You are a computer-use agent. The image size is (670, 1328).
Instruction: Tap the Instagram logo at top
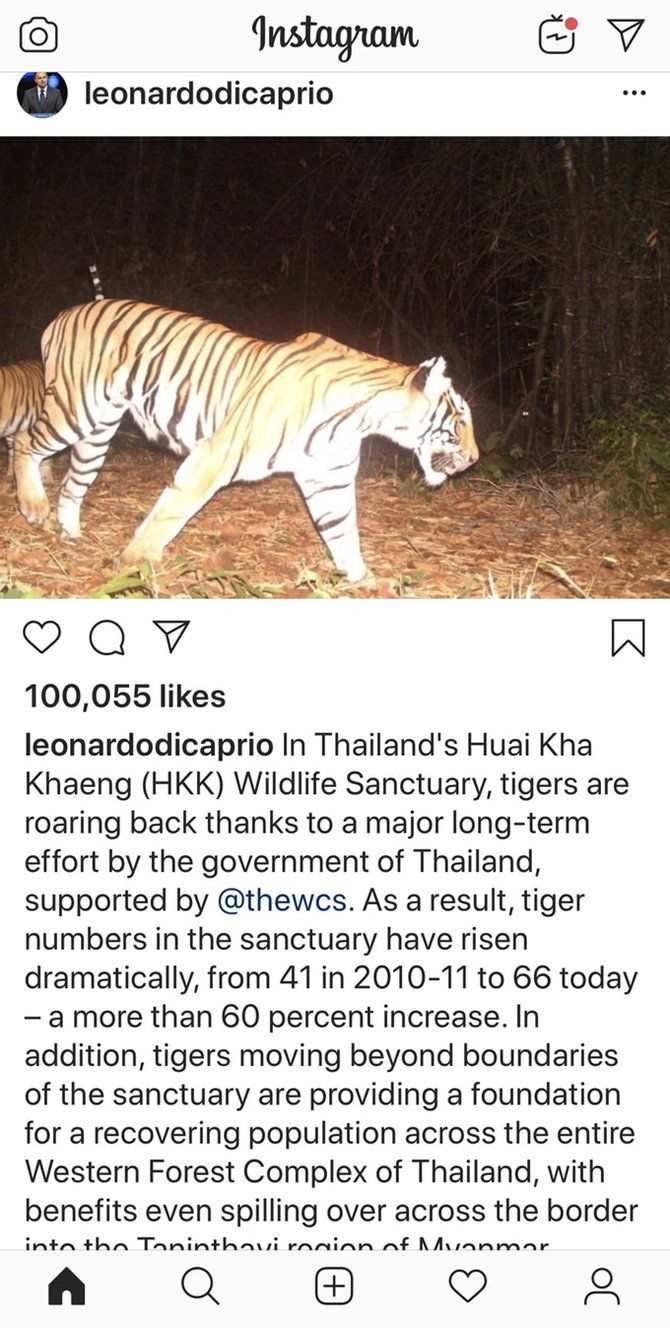coord(335,36)
